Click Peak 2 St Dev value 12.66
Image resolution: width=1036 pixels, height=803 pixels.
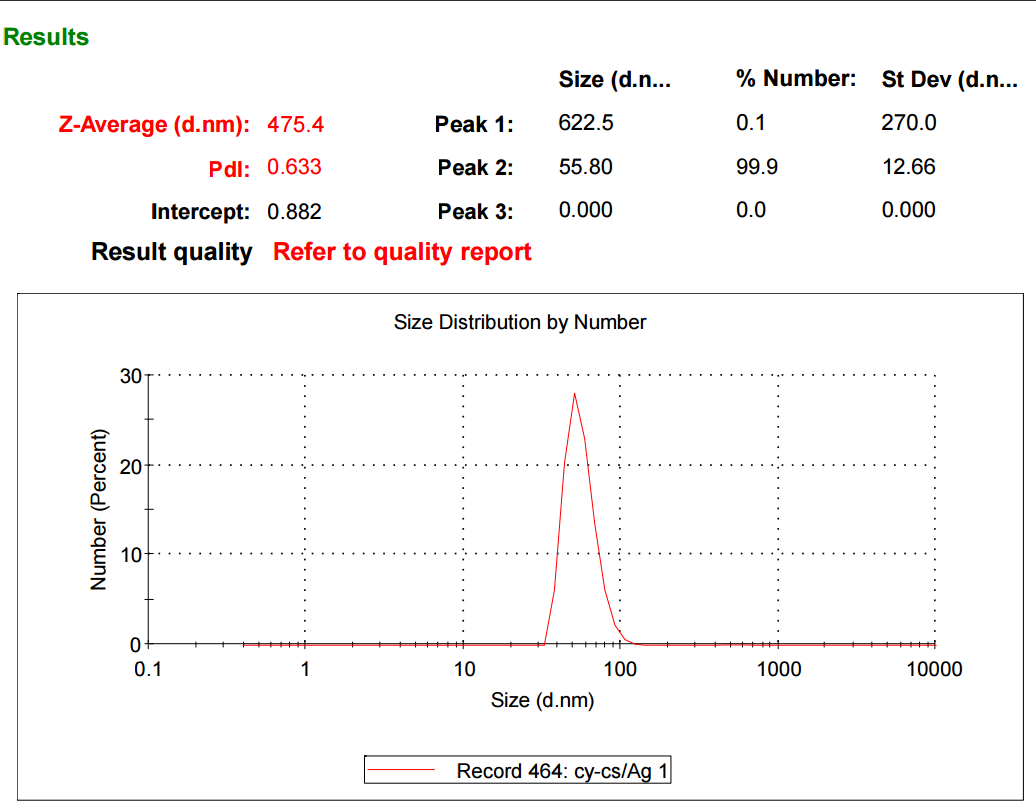point(908,167)
